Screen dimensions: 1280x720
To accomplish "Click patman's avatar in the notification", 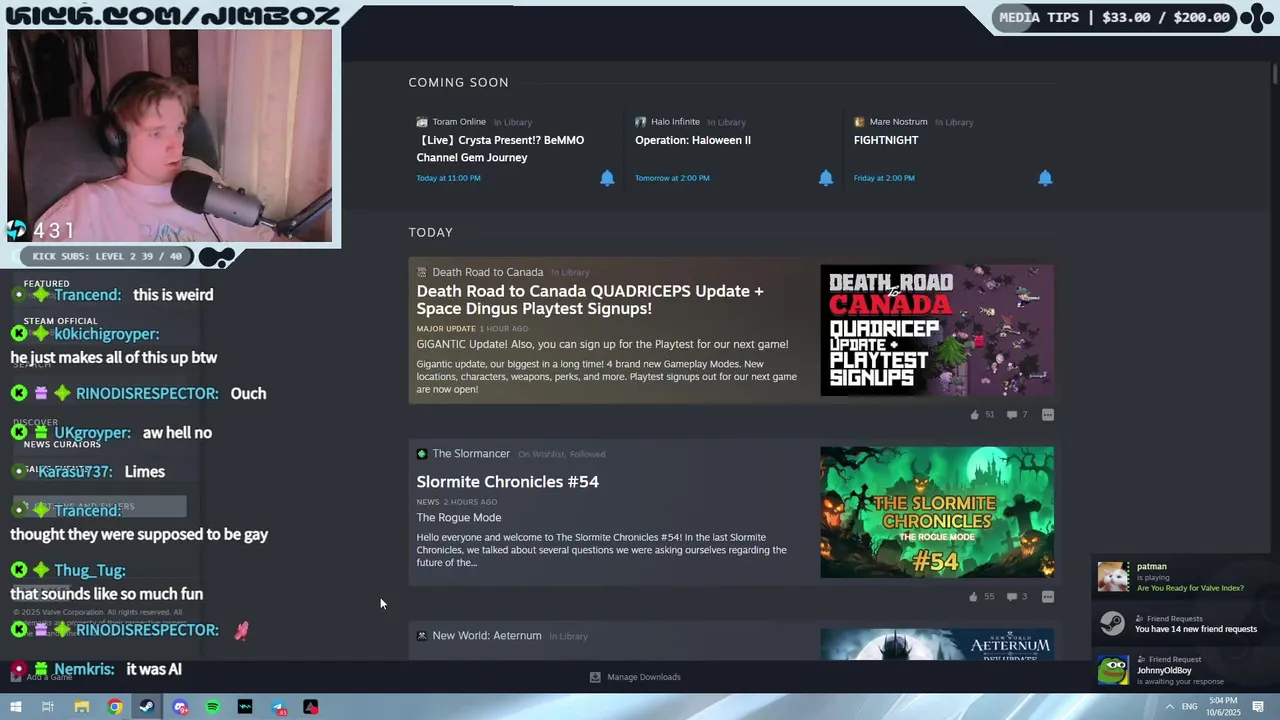I will (1113, 577).
